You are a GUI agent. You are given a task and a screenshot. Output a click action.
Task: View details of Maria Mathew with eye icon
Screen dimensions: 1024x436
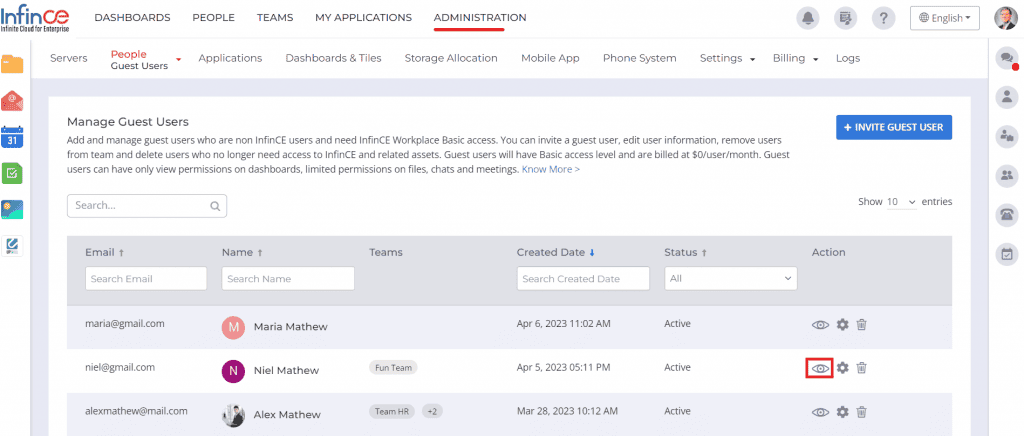(820, 325)
